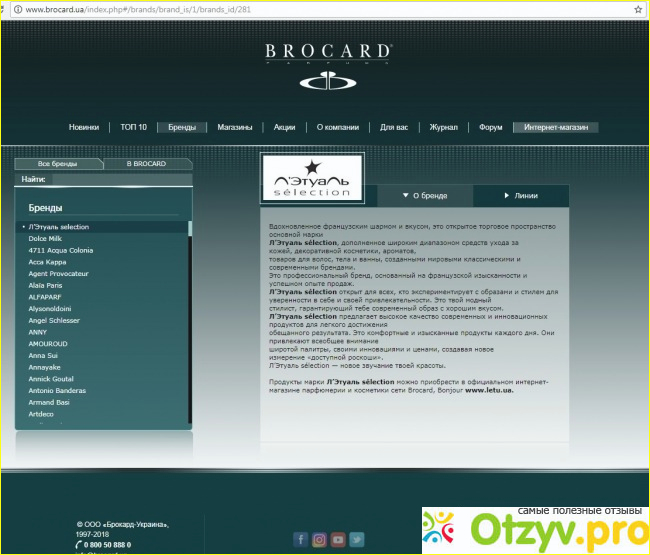This screenshot has height=555, width=650.
Task: Open the Facebook social icon
Action: pyautogui.click(x=300, y=539)
